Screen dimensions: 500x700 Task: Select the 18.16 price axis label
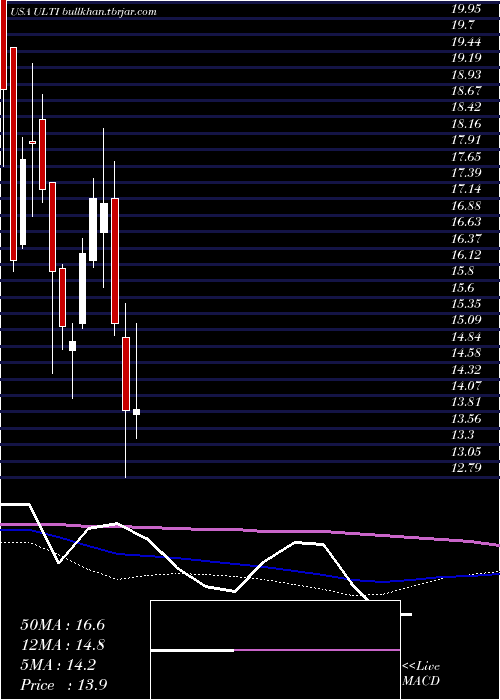[466, 124]
